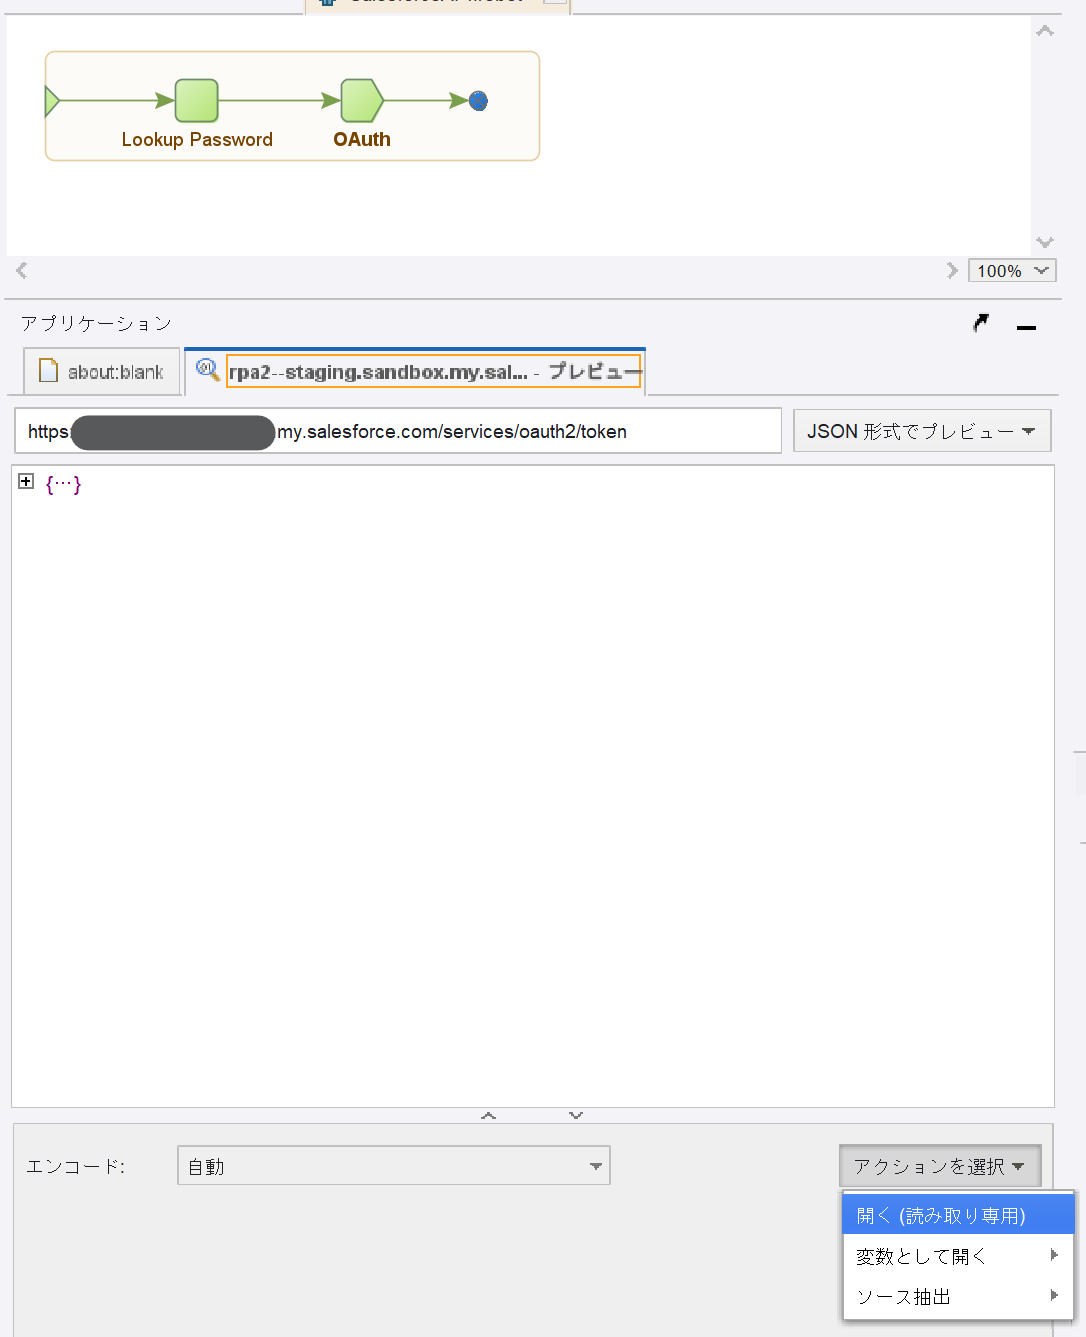Click the アプリケーション panel title
This screenshot has height=1337, width=1086.
click(x=96, y=323)
